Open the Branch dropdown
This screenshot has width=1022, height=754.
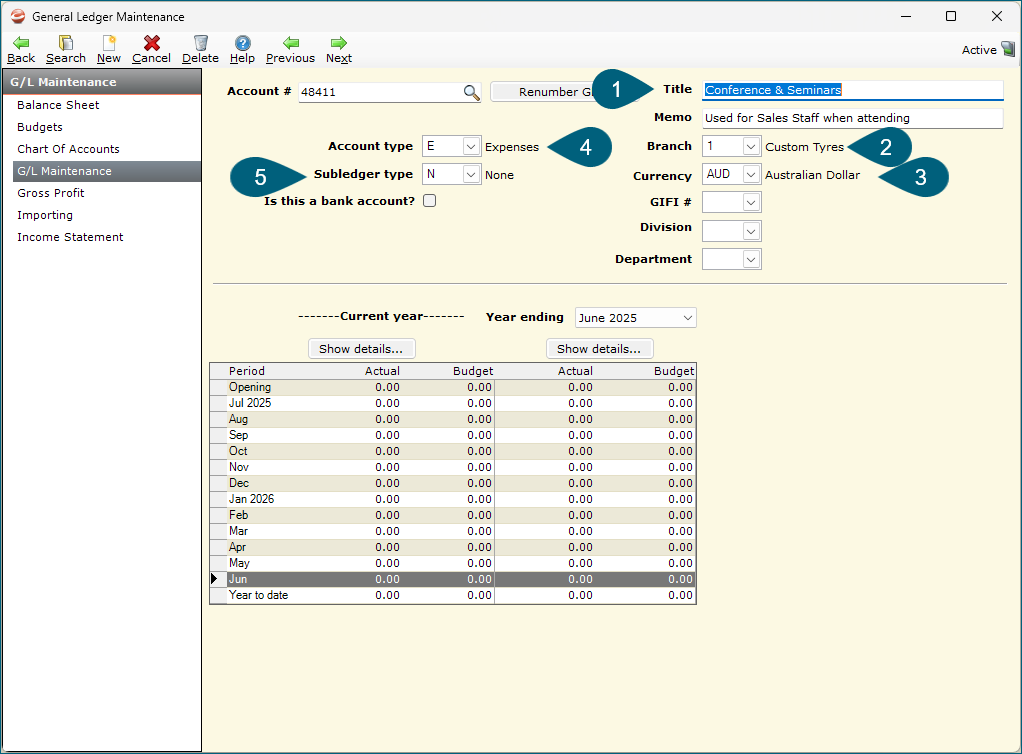point(751,147)
